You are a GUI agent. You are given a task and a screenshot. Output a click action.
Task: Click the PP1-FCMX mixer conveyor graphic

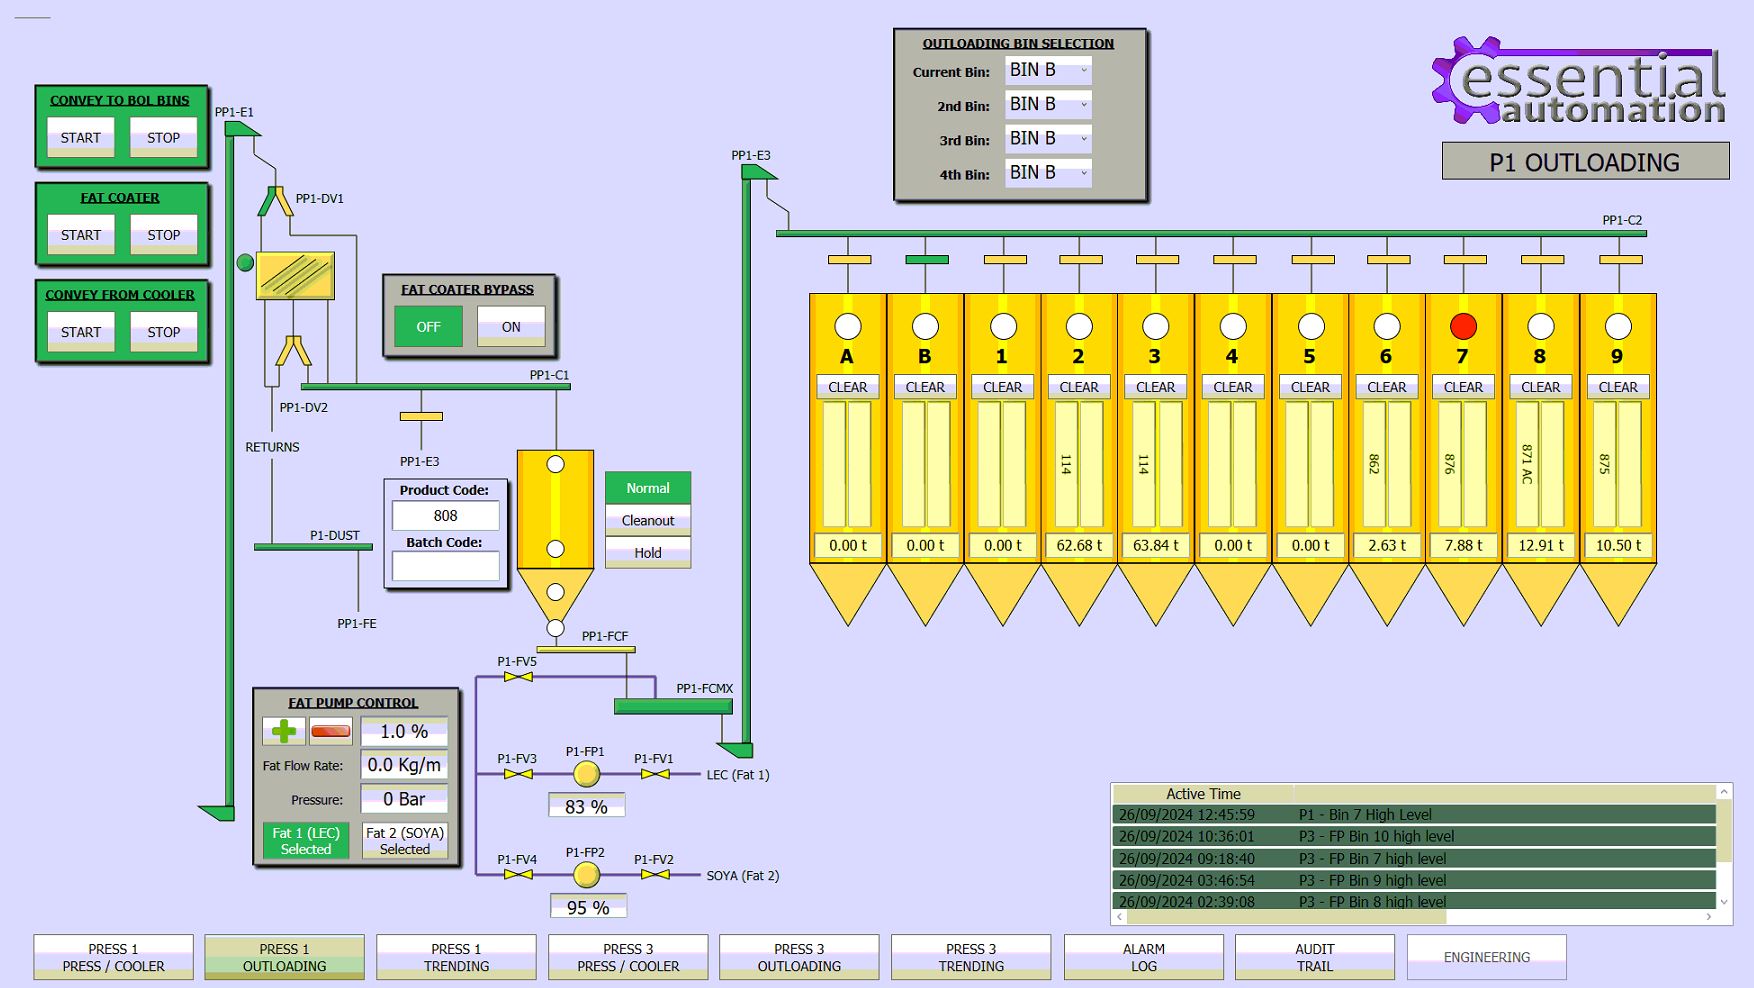[x=673, y=706]
